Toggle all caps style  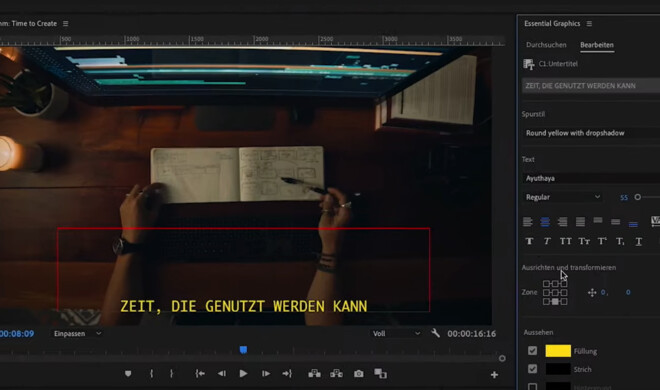565,241
